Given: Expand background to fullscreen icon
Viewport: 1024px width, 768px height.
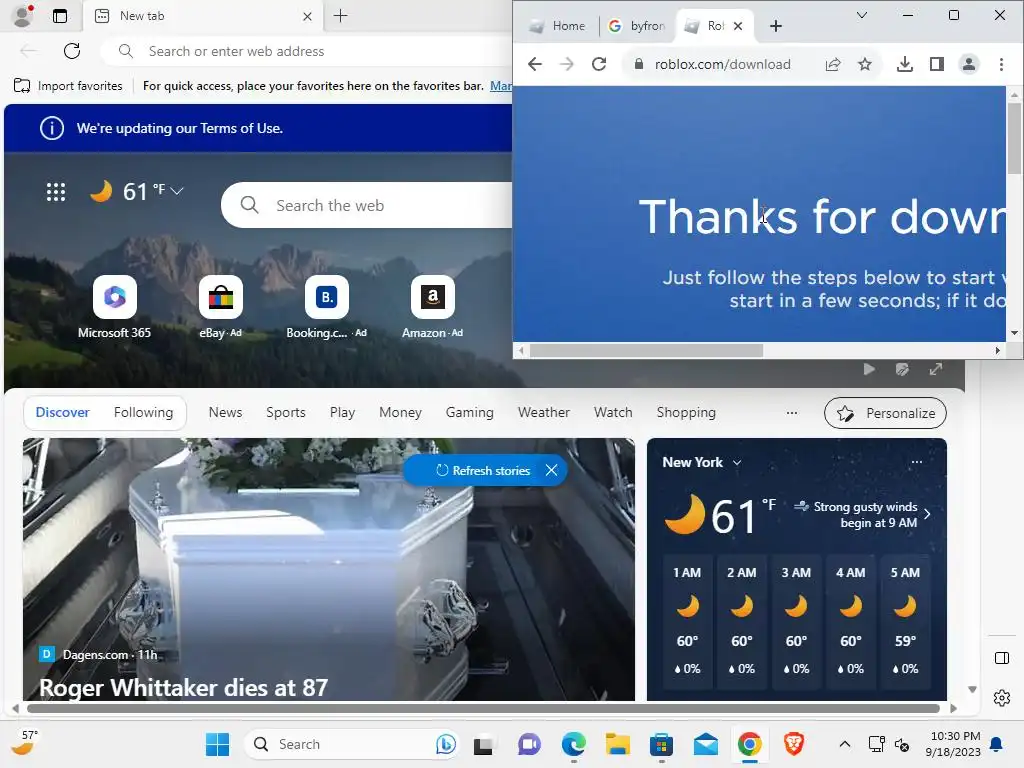Looking at the screenshot, I should pos(936,369).
